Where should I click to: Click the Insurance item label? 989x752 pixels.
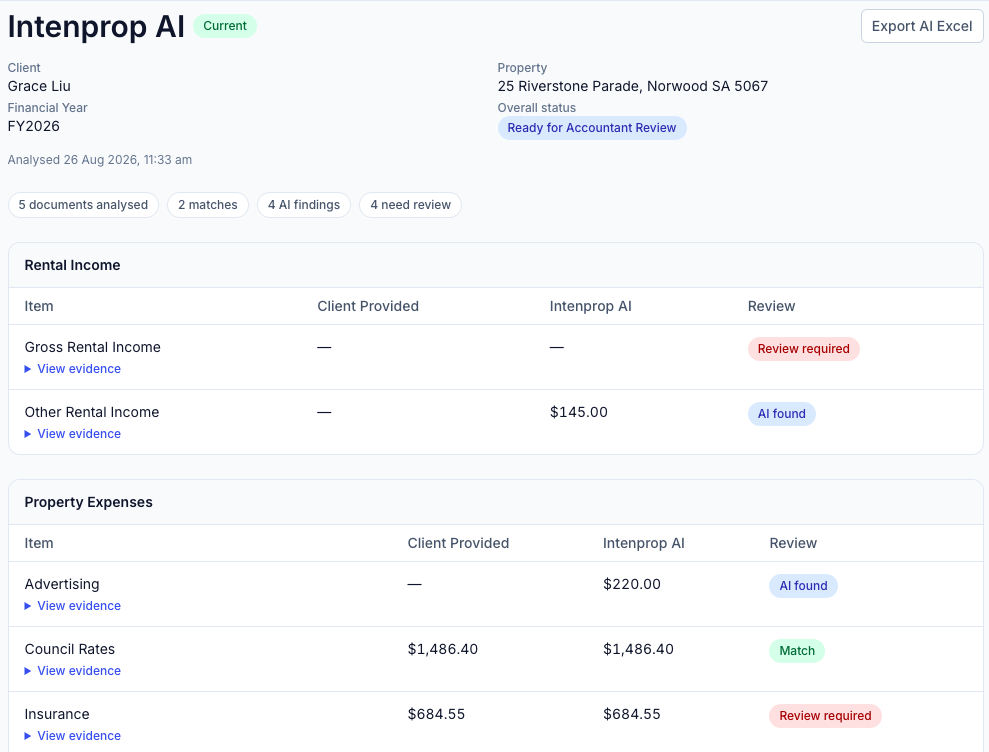coord(57,714)
